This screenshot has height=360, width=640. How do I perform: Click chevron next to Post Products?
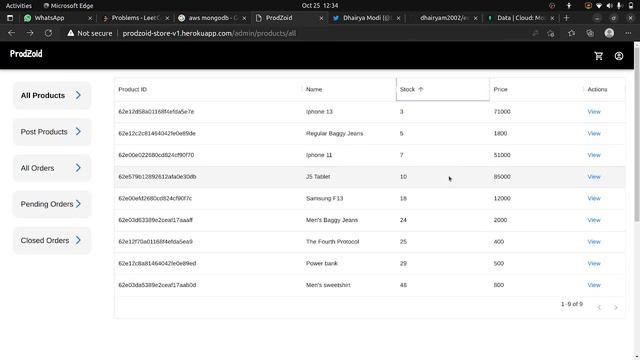point(78,131)
